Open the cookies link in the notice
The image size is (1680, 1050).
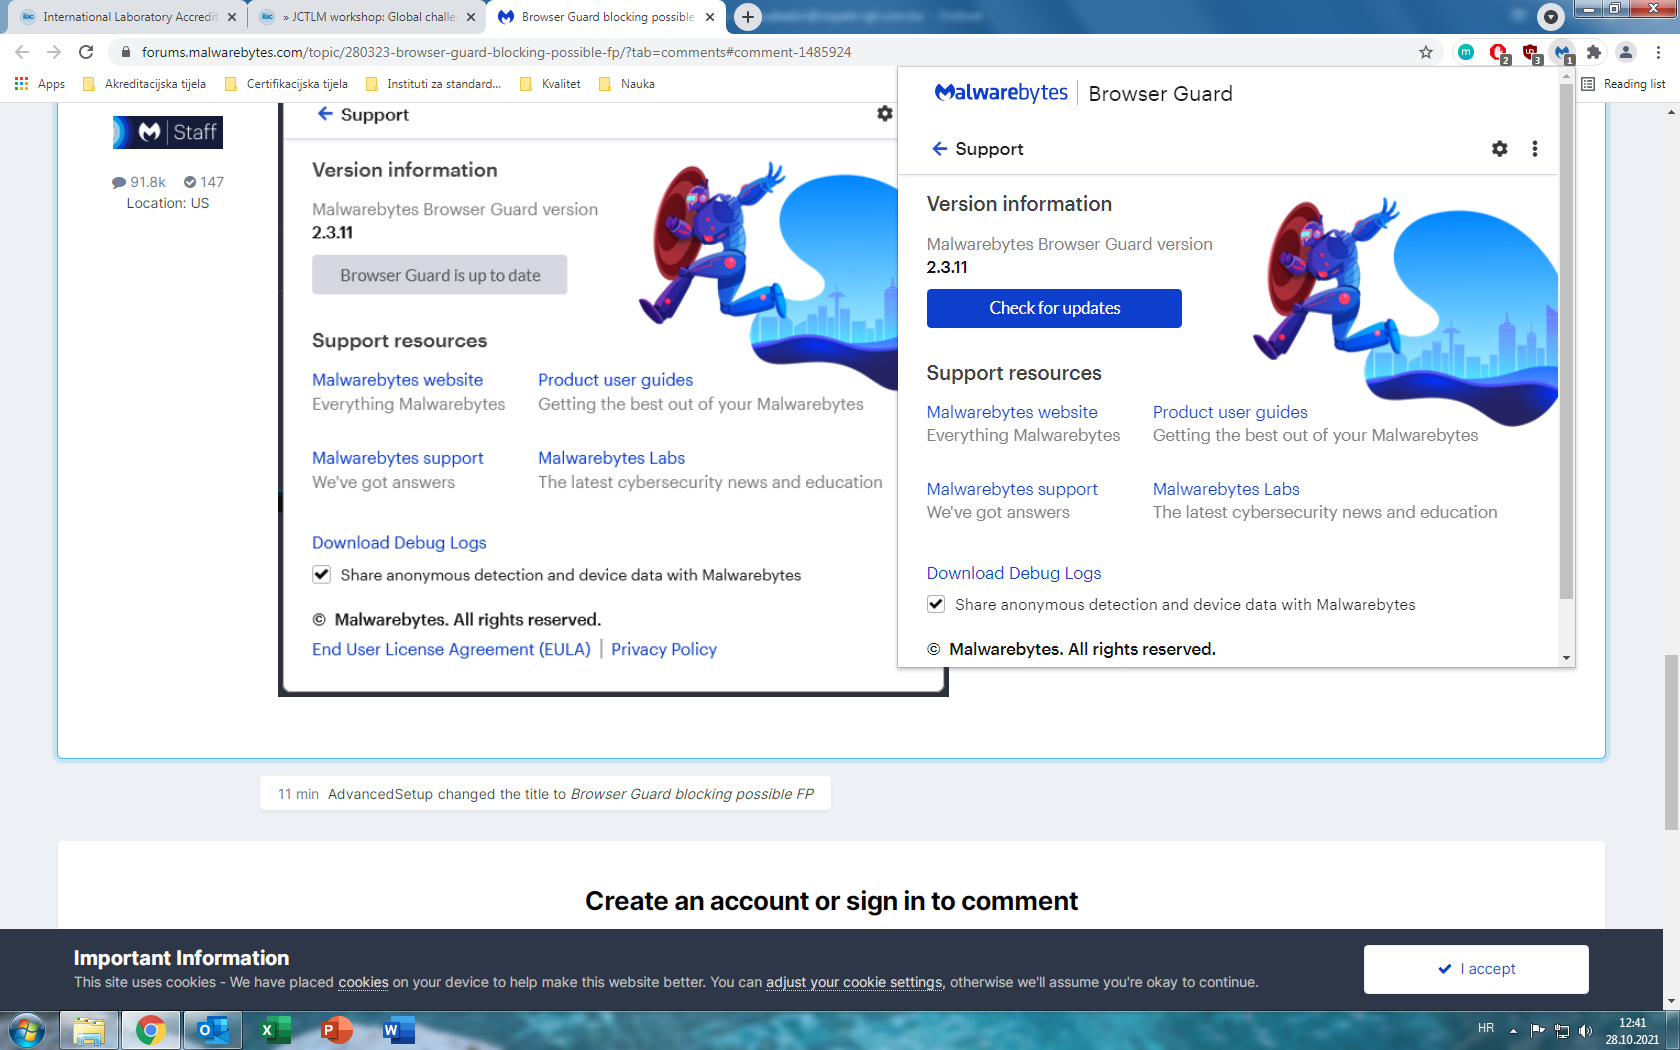pos(363,982)
